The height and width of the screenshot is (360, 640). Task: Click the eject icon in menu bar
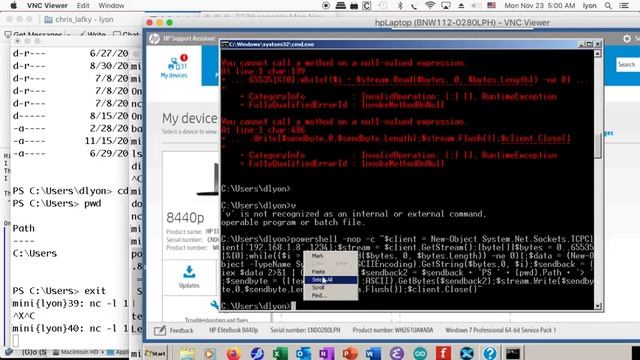pos(461,6)
